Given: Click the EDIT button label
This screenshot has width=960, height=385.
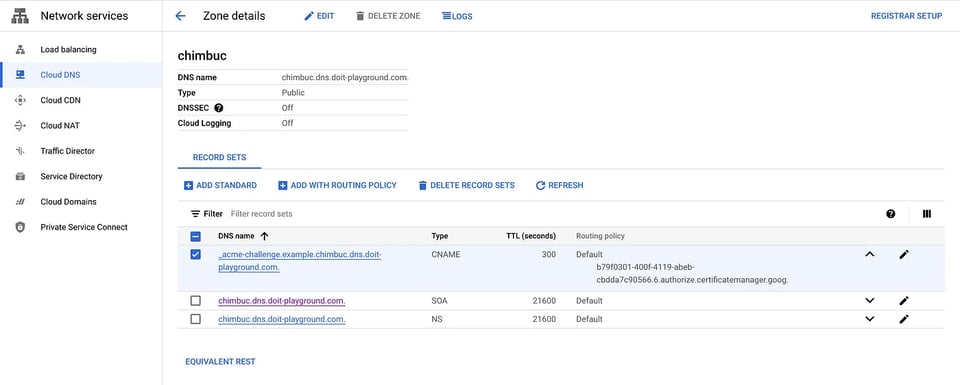Looking at the screenshot, I should pyautogui.click(x=326, y=17).
